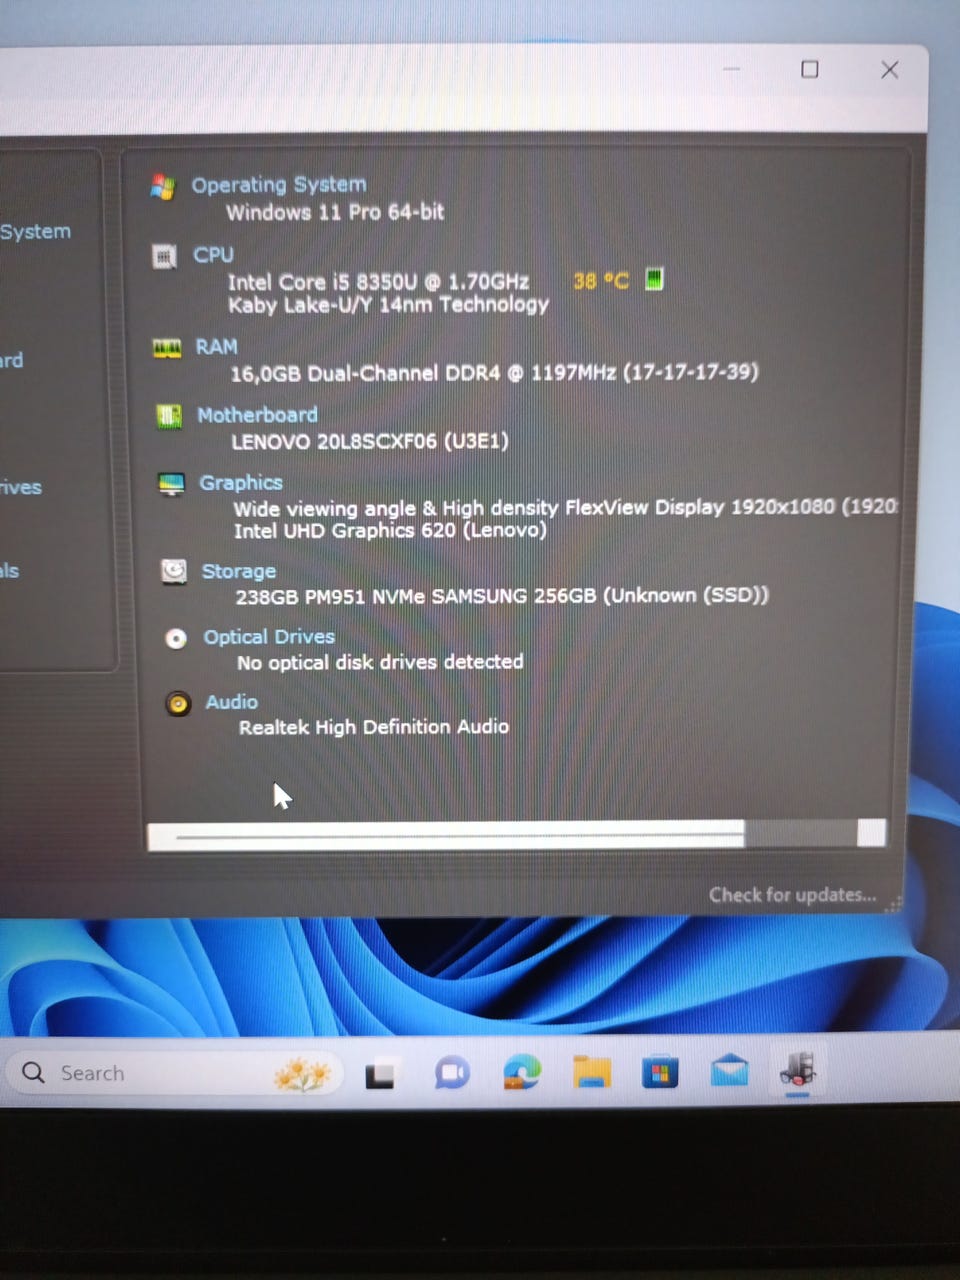Image resolution: width=960 pixels, height=1280 pixels.
Task: Click the RAM memory stick icon
Action: pos(166,348)
